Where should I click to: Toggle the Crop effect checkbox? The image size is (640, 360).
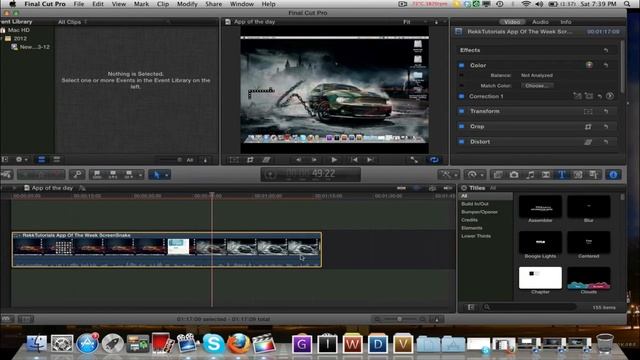tap(462, 127)
